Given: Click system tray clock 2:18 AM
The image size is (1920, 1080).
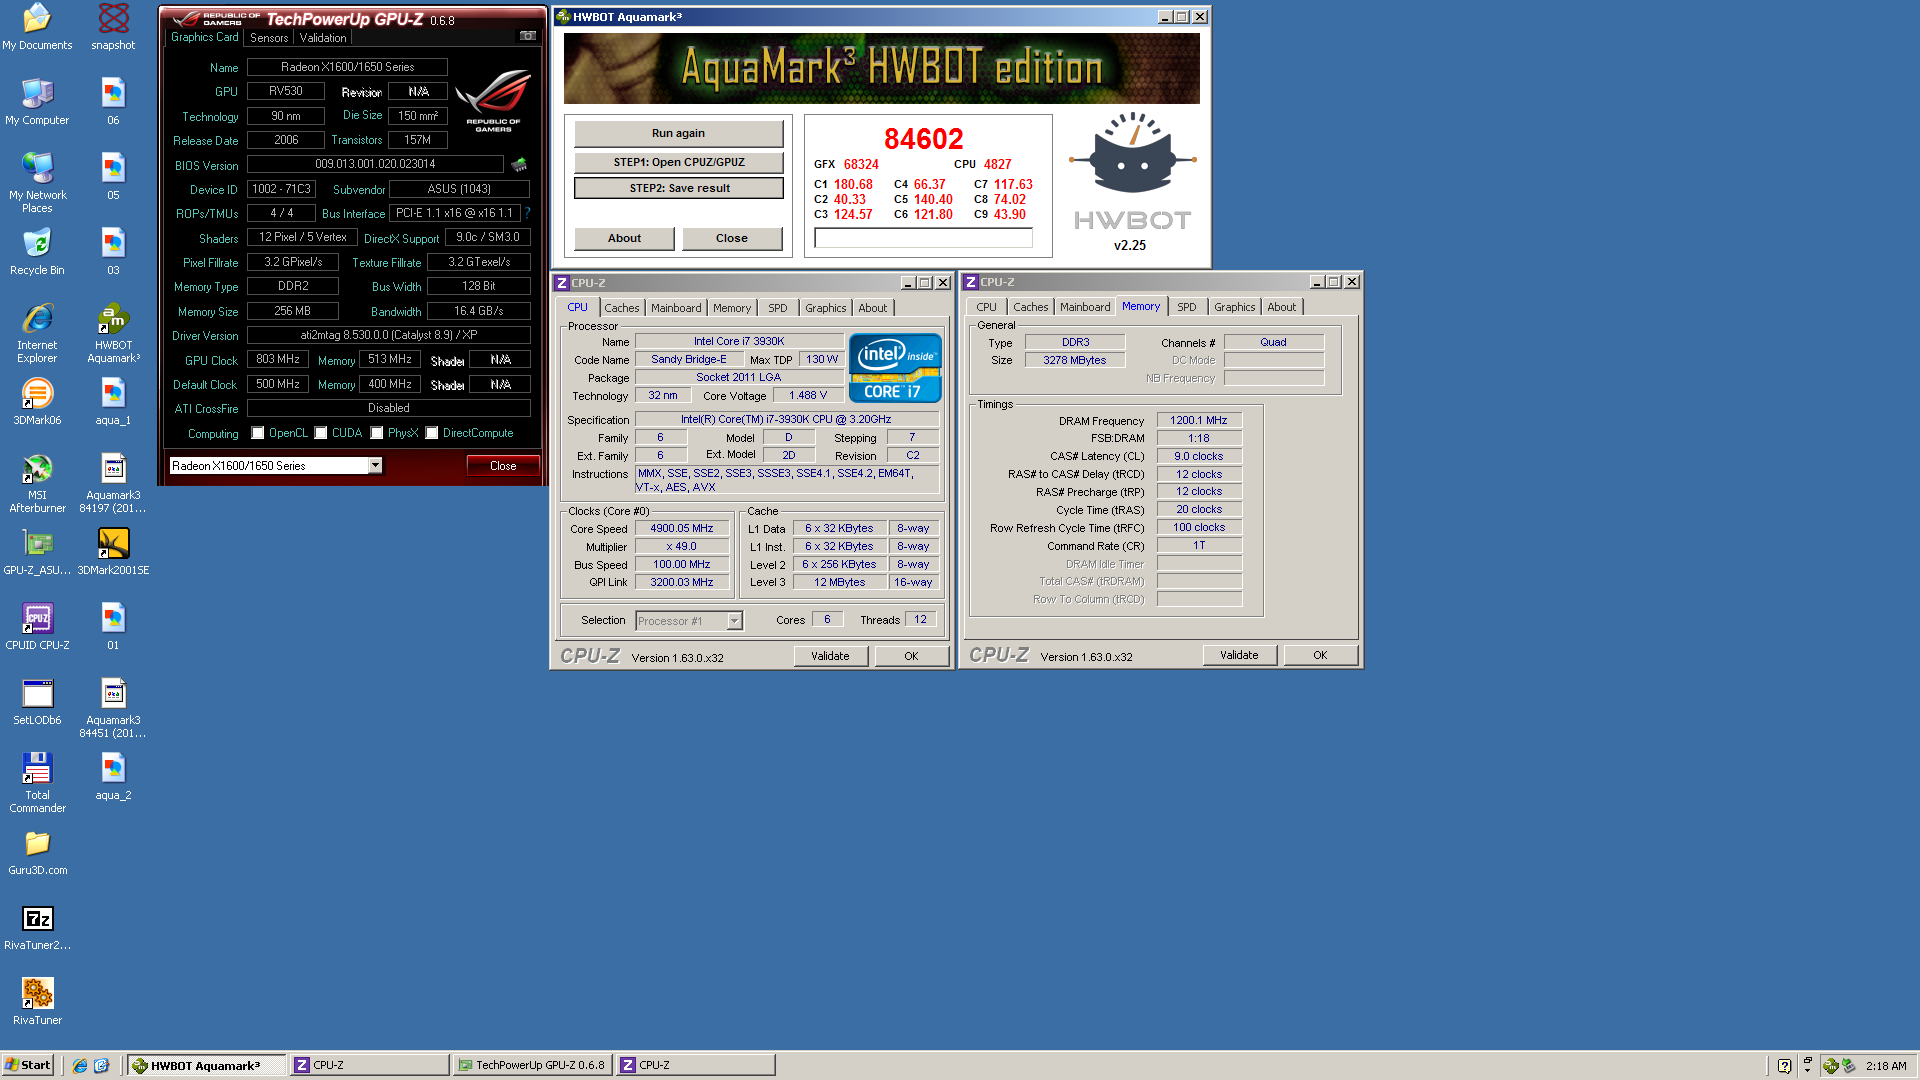Looking at the screenshot, I should (x=1886, y=1066).
